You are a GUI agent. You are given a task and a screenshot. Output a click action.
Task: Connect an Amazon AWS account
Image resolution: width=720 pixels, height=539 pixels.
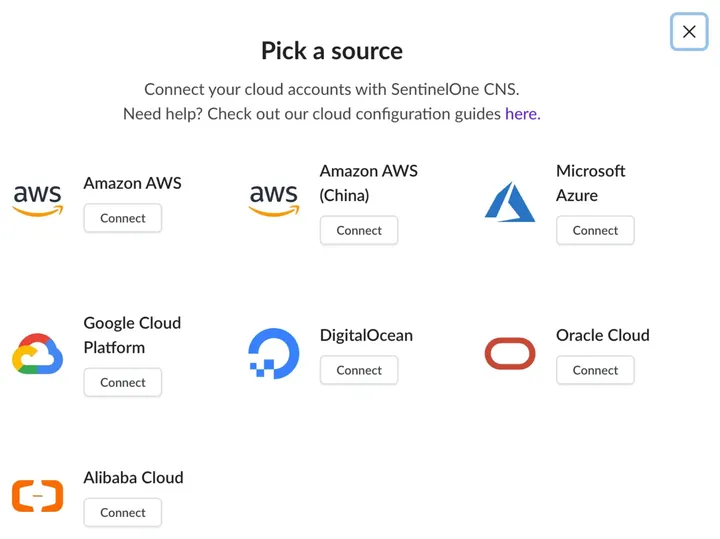pyautogui.click(x=123, y=218)
